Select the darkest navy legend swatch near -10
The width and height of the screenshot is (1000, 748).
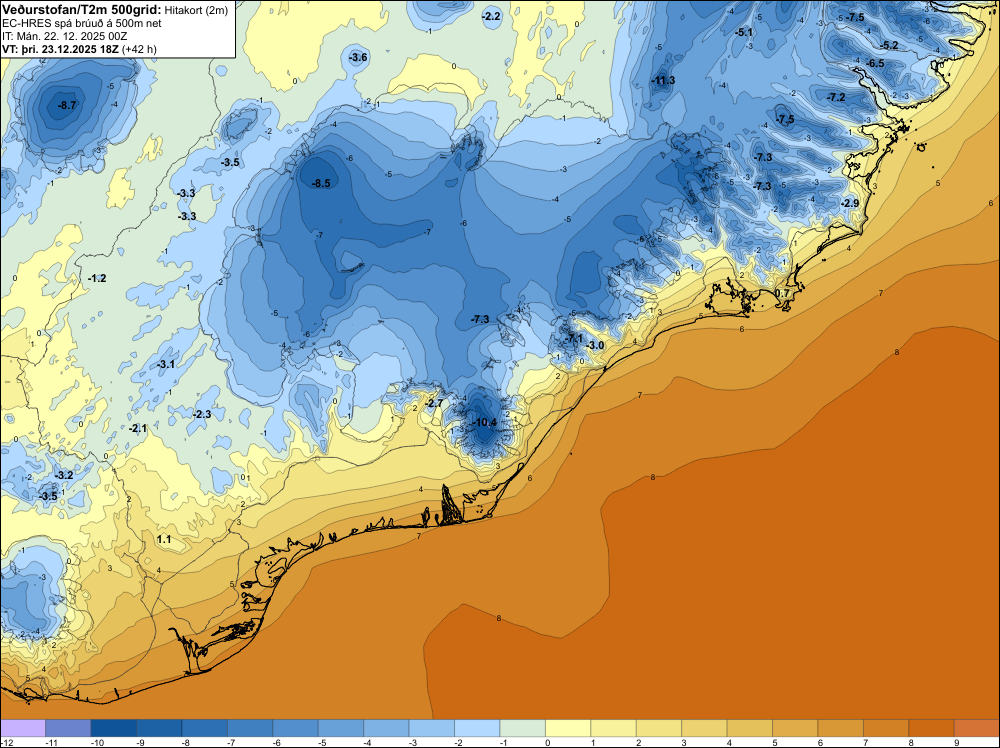point(114,728)
